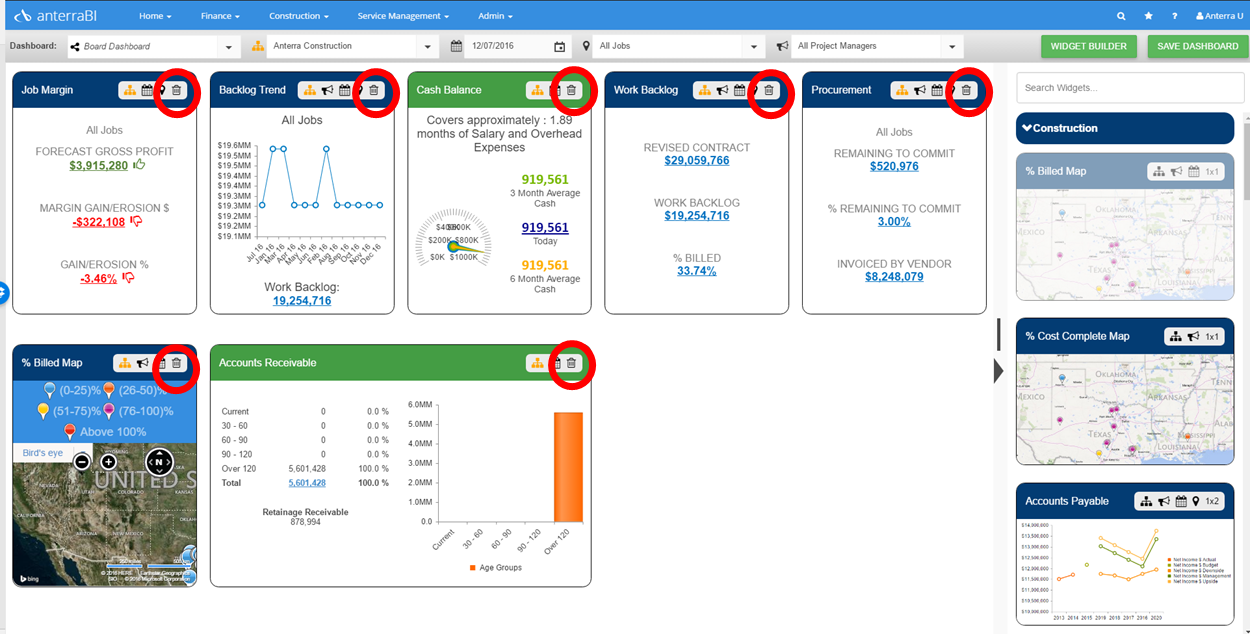Select the Accounts Payable chart thumbnail
The width and height of the screenshot is (1250, 634).
(x=1125, y=570)
